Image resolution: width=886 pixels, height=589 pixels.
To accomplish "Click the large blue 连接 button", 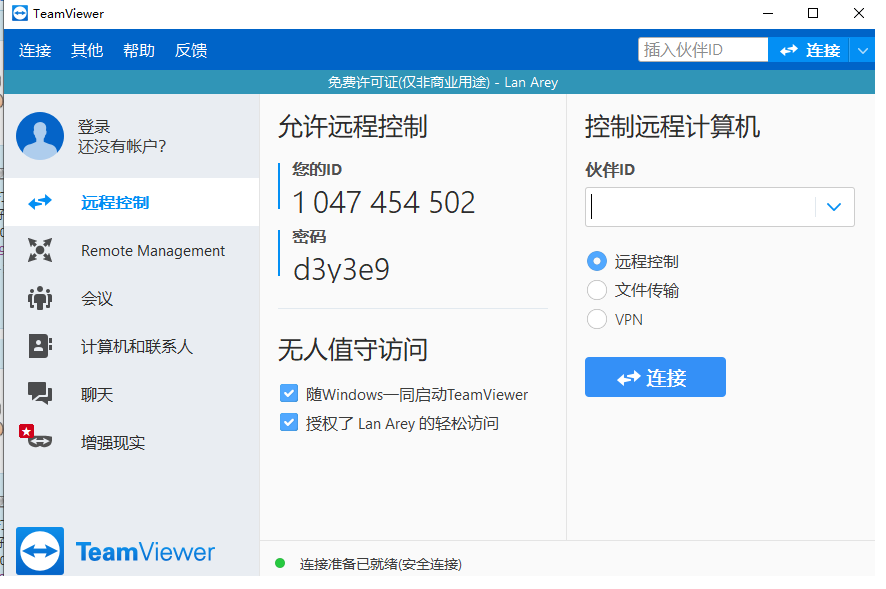I will tap(655, 377).
